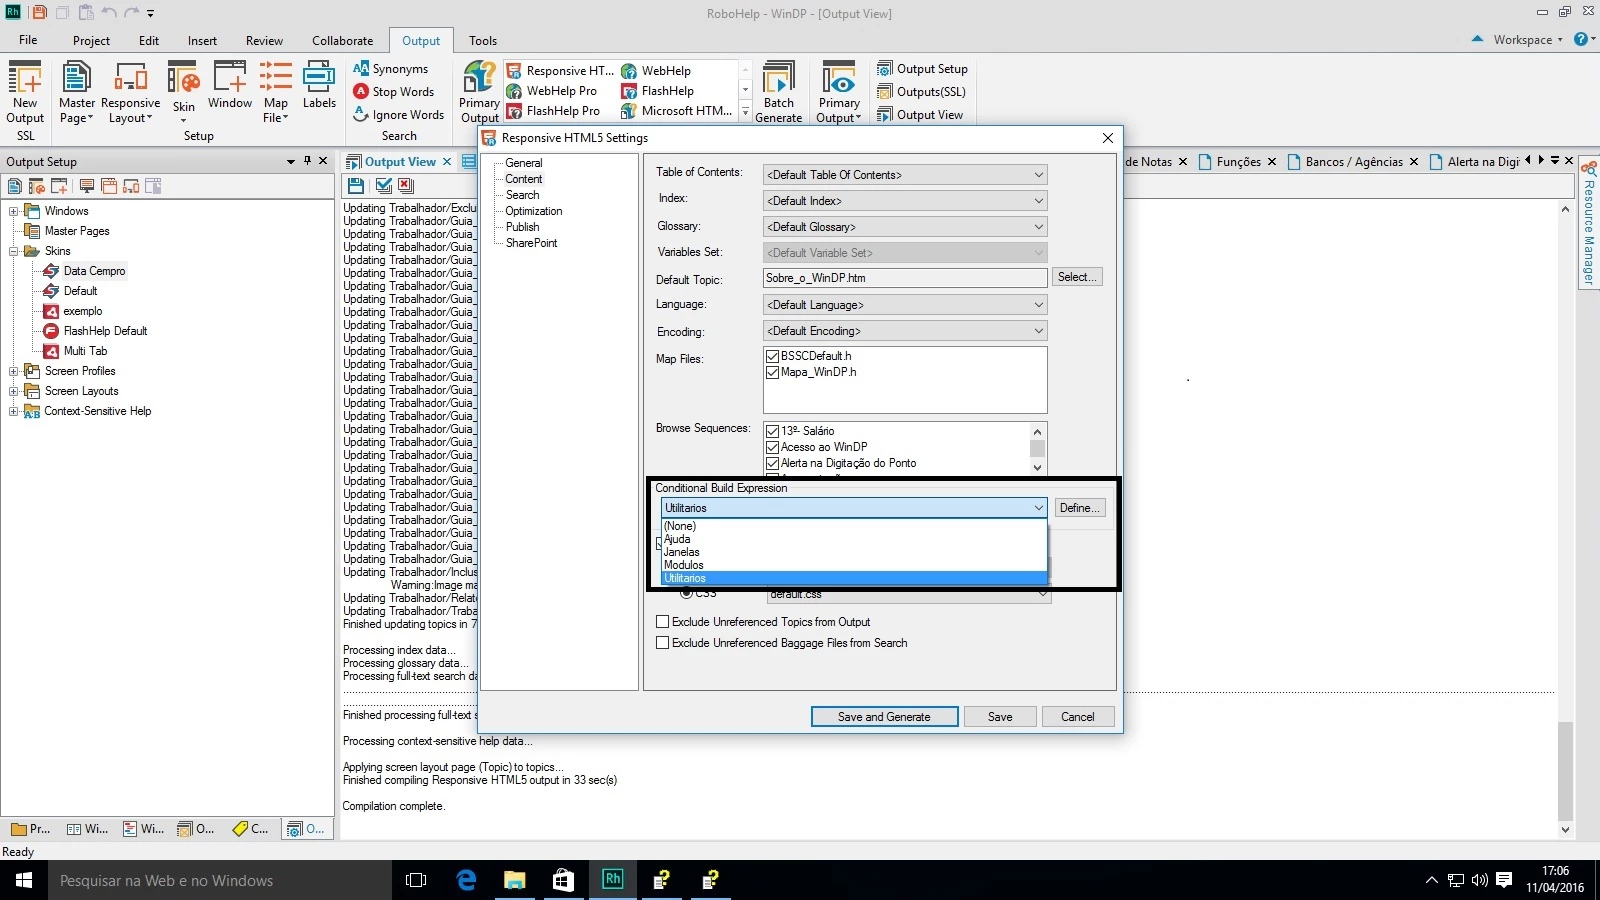Switch to the Tools ribbon tab
Viewport: 1600px width, 900px height.
click(x=483, y=41)
